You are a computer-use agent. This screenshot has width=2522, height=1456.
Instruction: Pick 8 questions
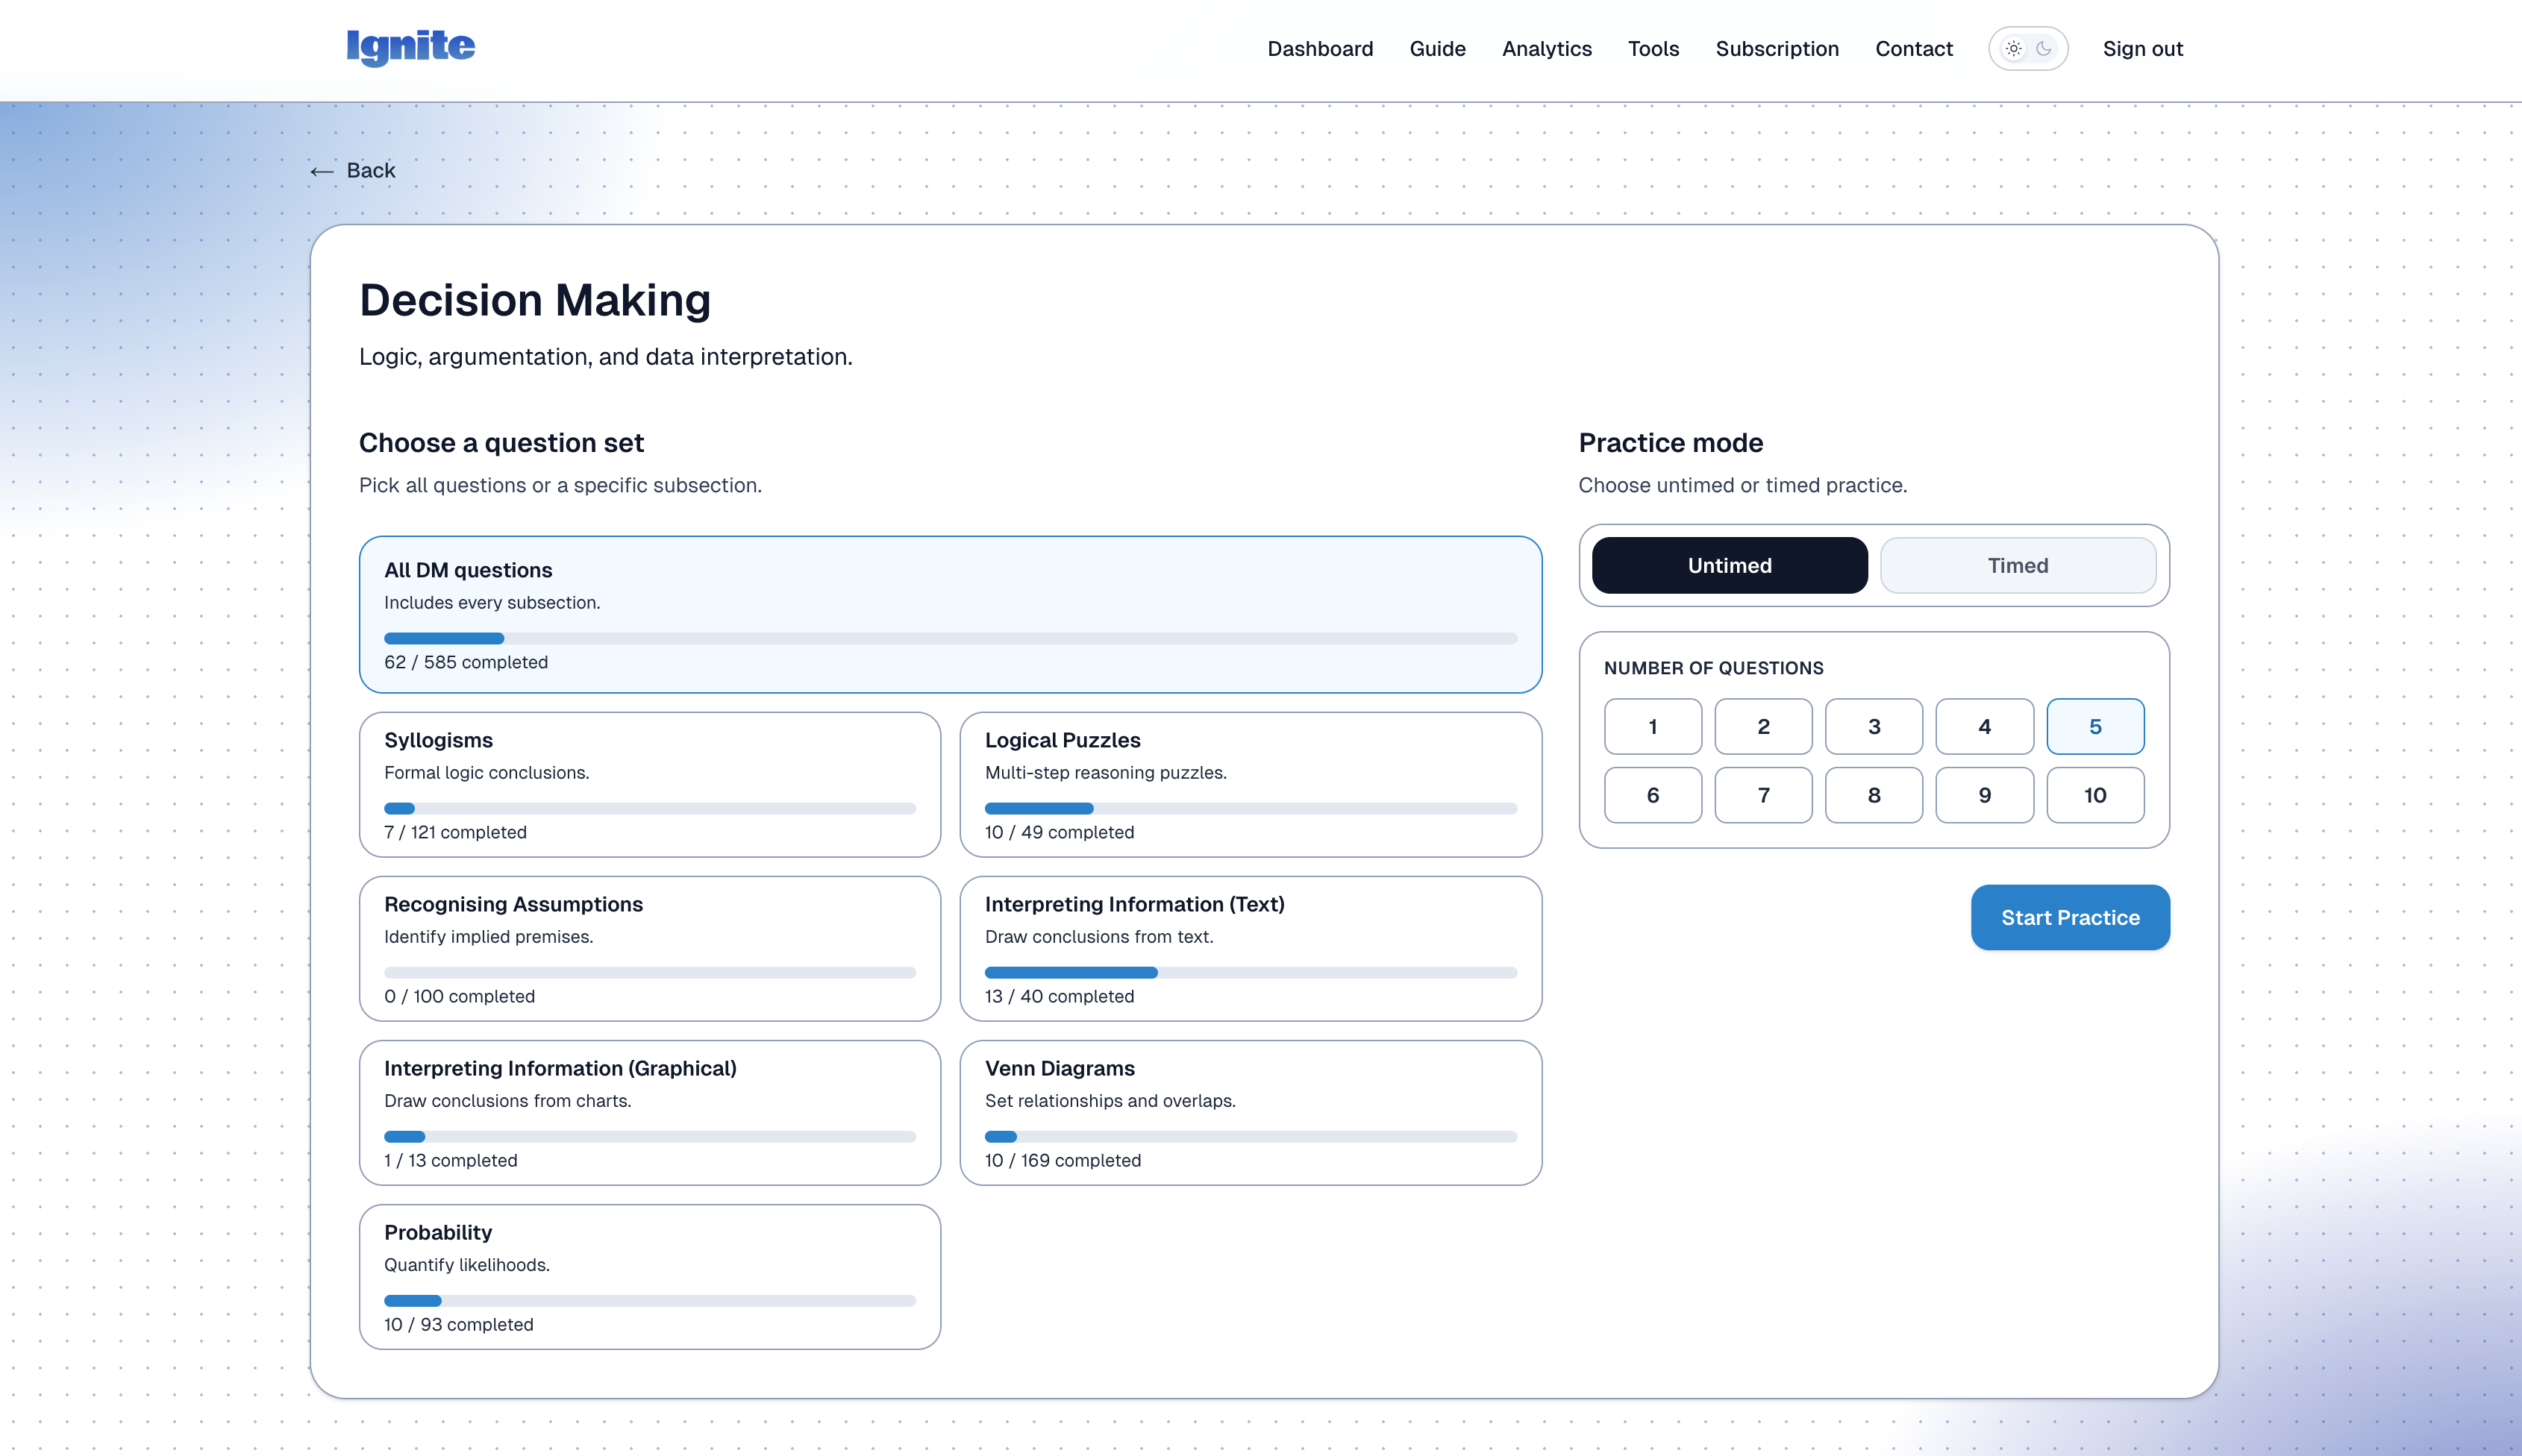pyautogui.click(x=1873, y=795)
